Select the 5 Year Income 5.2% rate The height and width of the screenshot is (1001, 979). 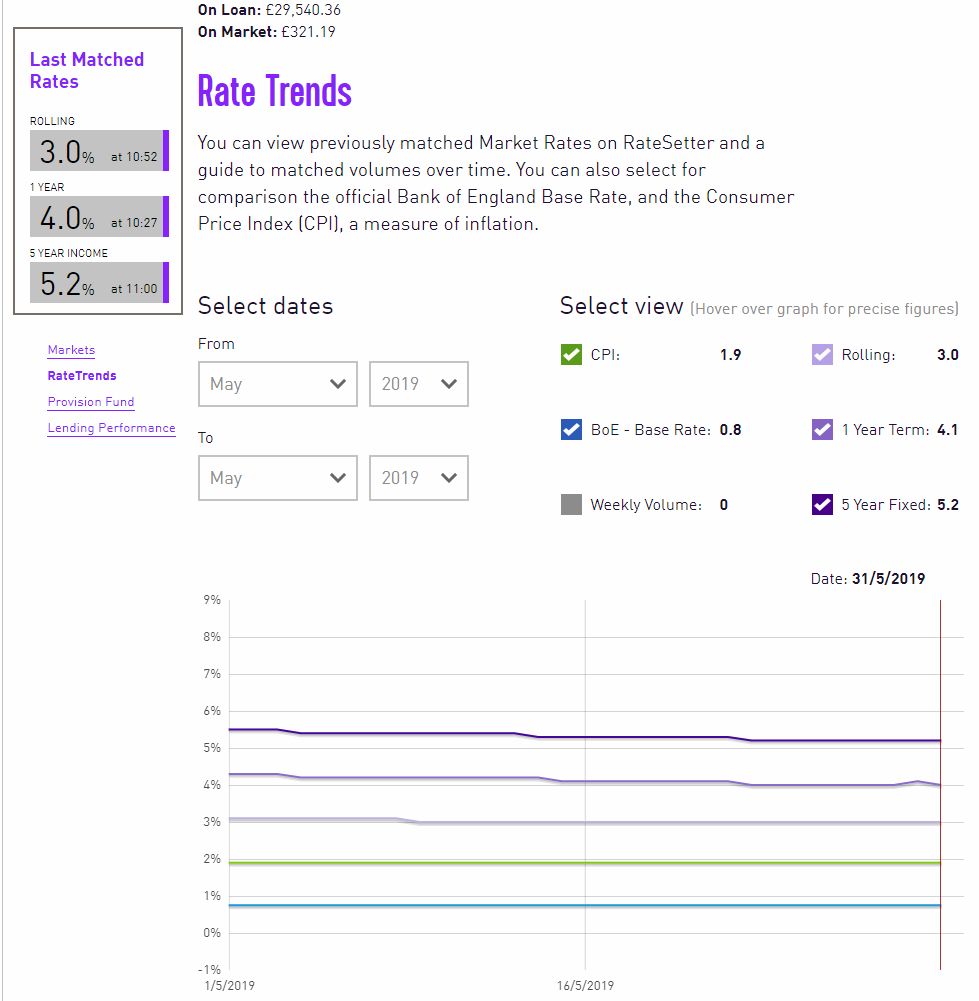tap(100, 282)
